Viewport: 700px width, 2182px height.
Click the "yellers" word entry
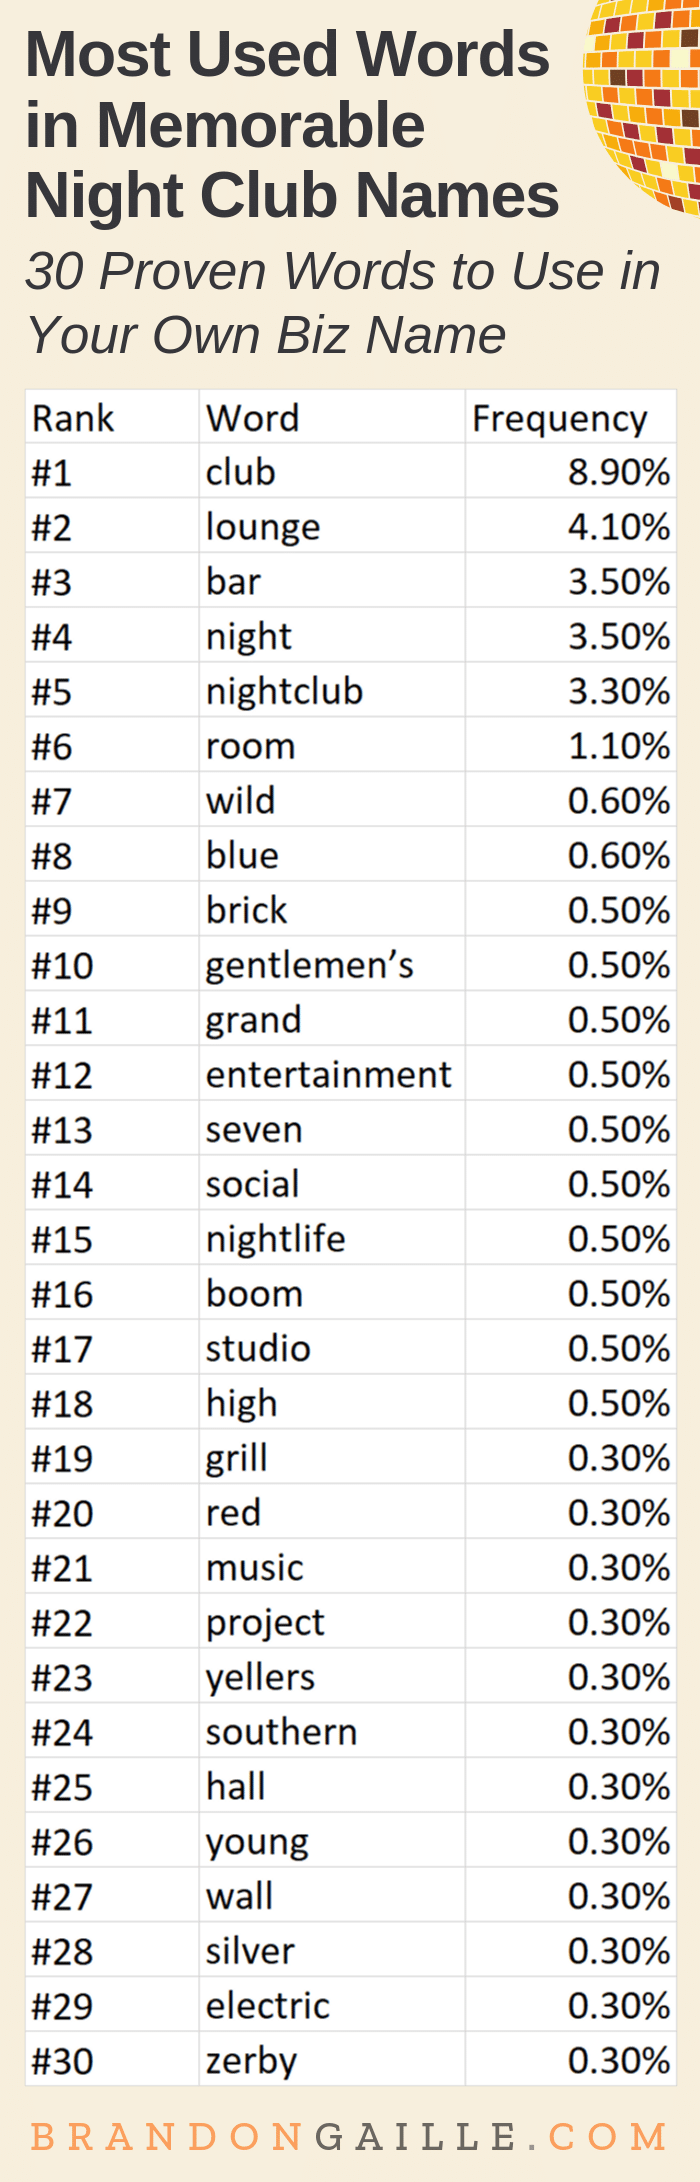tap(260, 1678)
